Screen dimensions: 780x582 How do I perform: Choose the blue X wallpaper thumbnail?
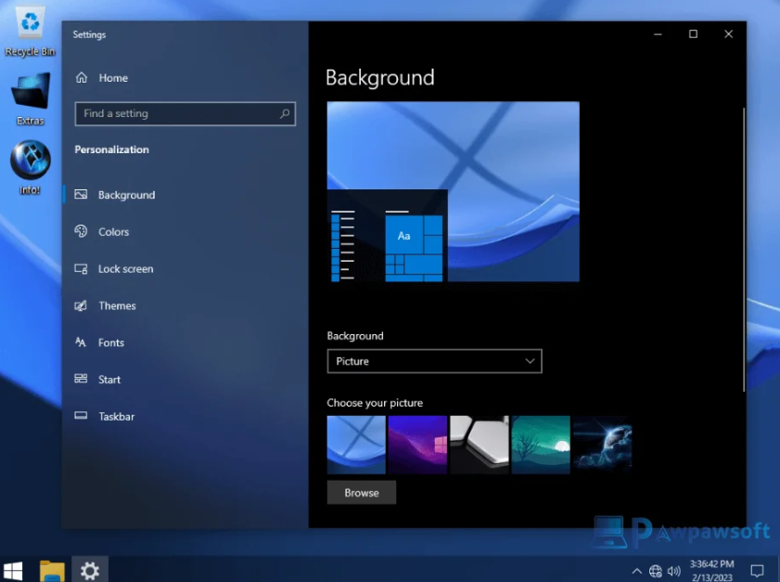tap(356, 445)
